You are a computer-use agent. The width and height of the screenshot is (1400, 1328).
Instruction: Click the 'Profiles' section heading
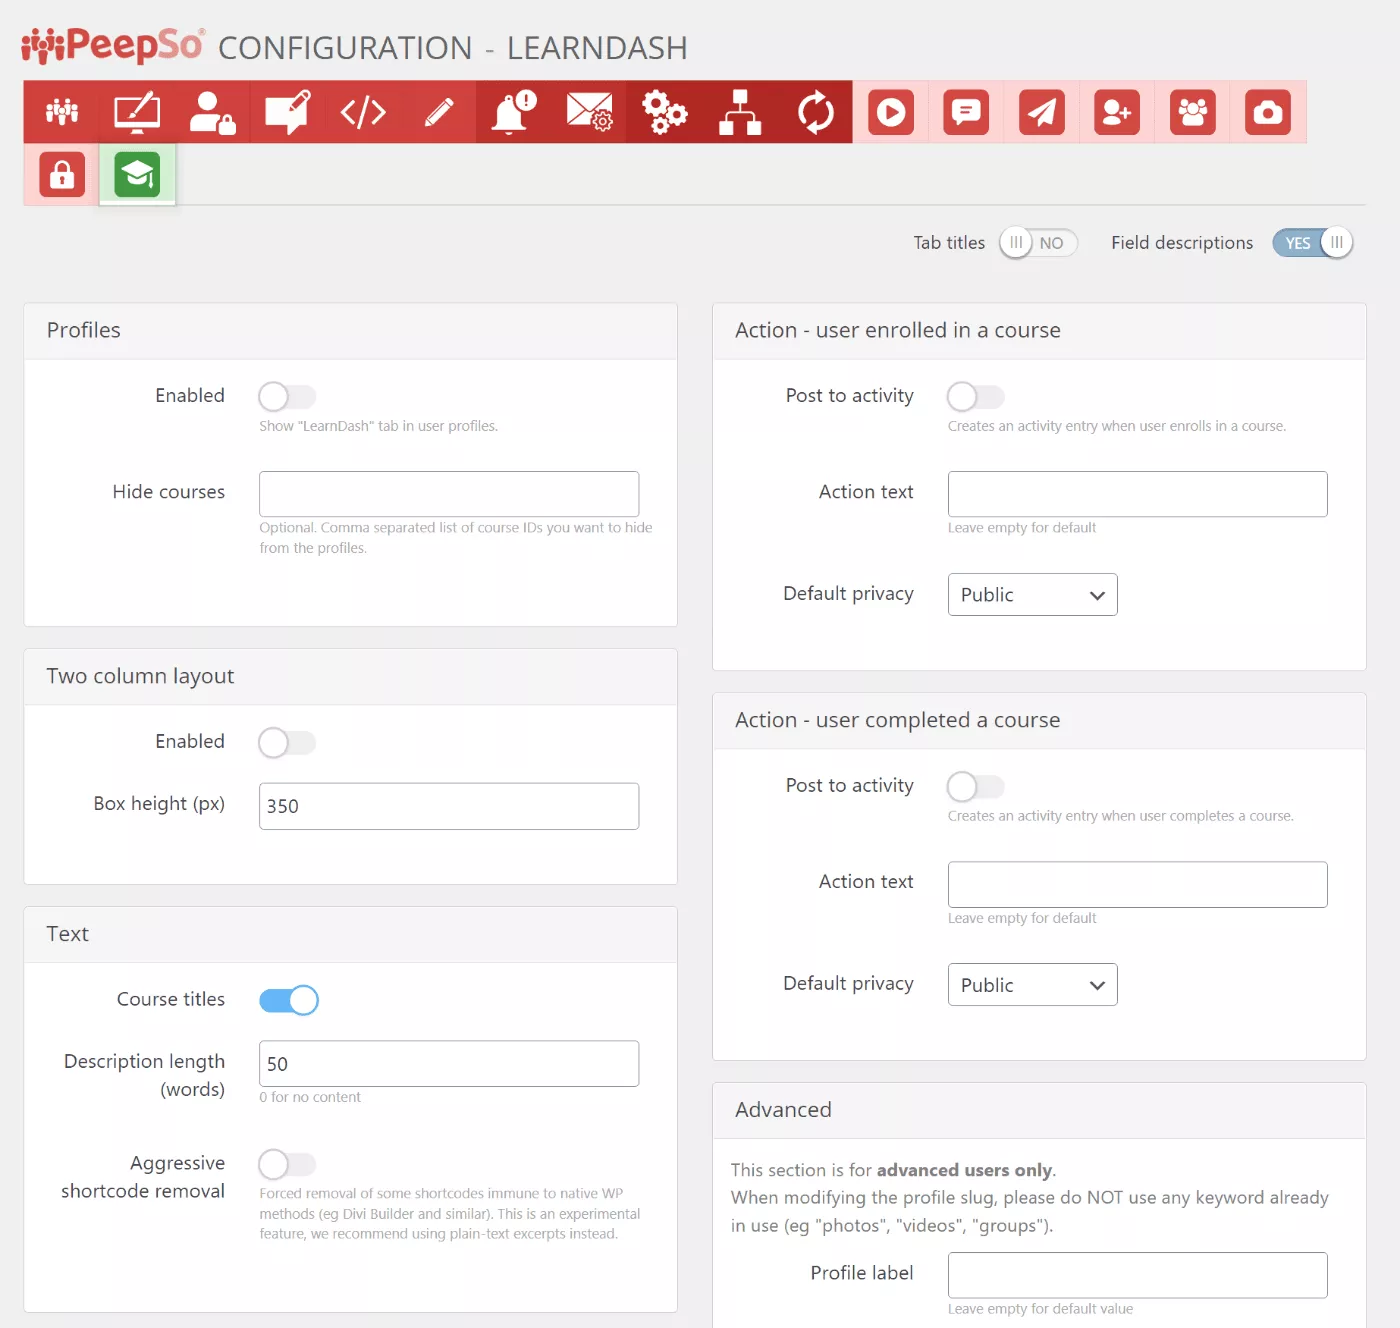tap(84, 330)
